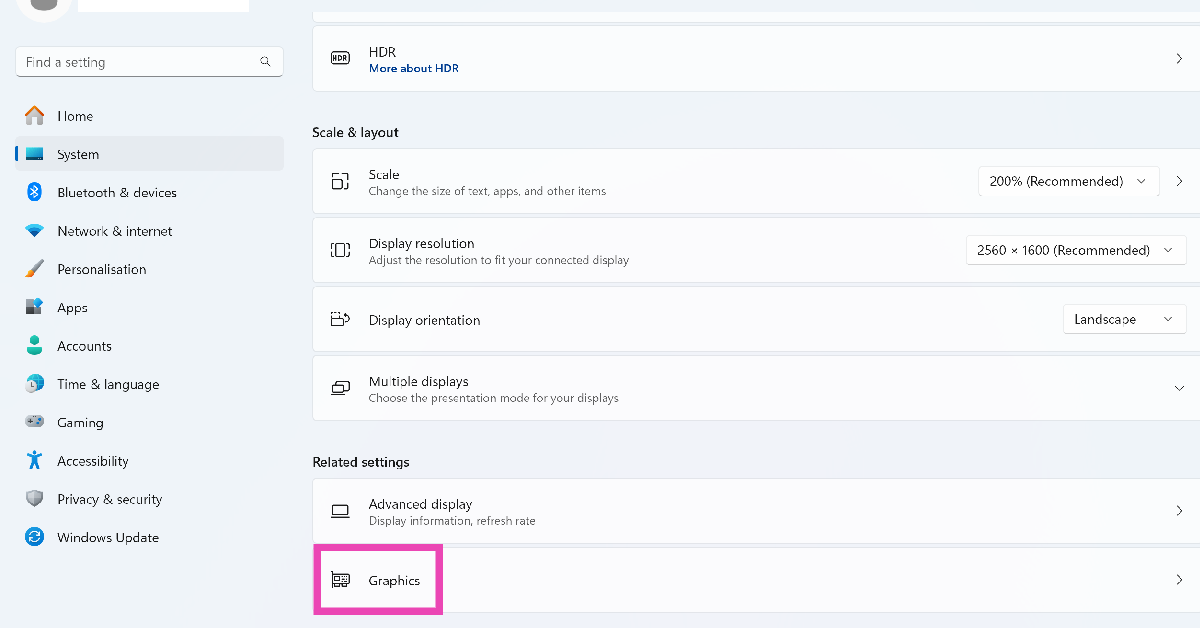Go to Home in sidebar

click(x=75, y=116)
